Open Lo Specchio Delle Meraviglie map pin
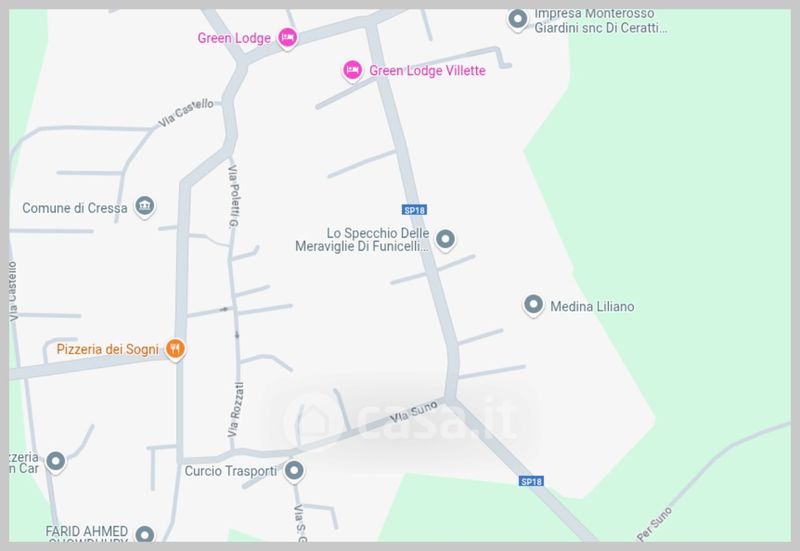Viewport: 800px width, 551px height. point(445,239)
